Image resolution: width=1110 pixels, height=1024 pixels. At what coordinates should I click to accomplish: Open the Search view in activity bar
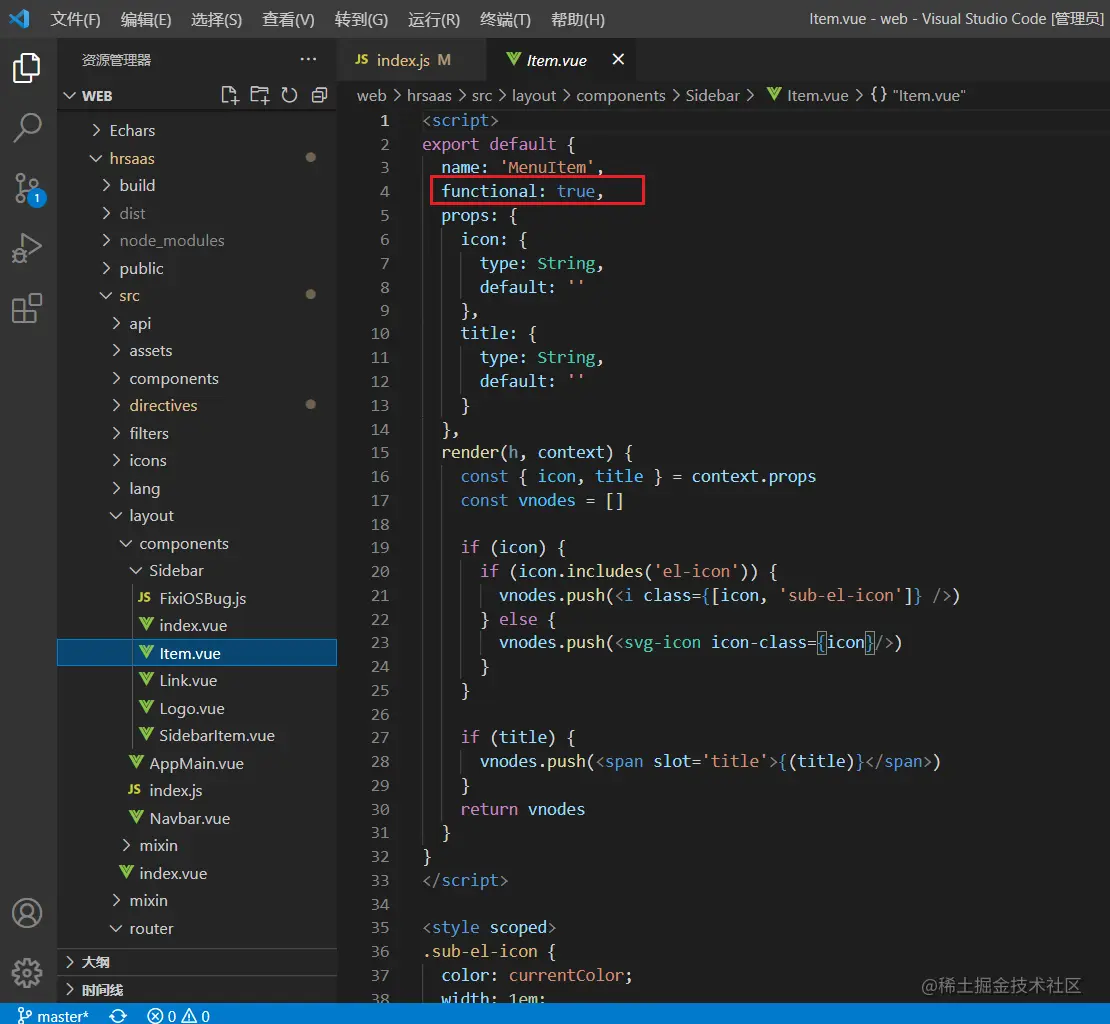27,127
